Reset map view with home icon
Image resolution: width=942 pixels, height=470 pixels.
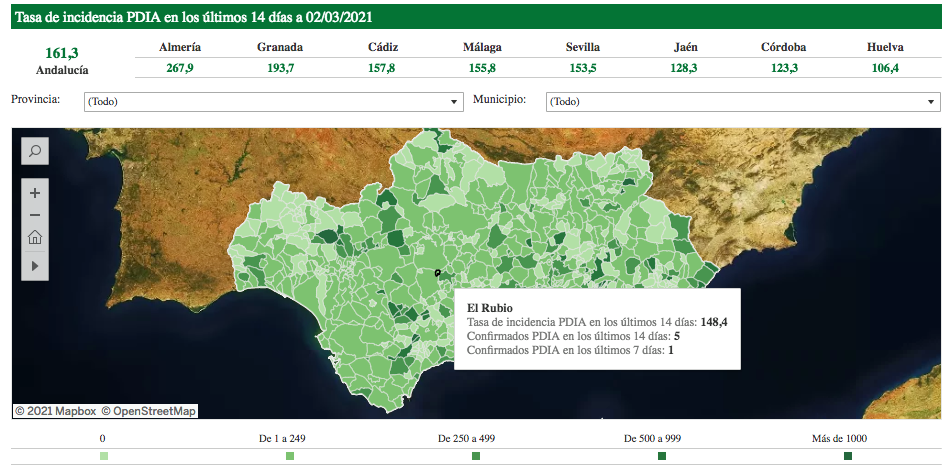[34, 238]
